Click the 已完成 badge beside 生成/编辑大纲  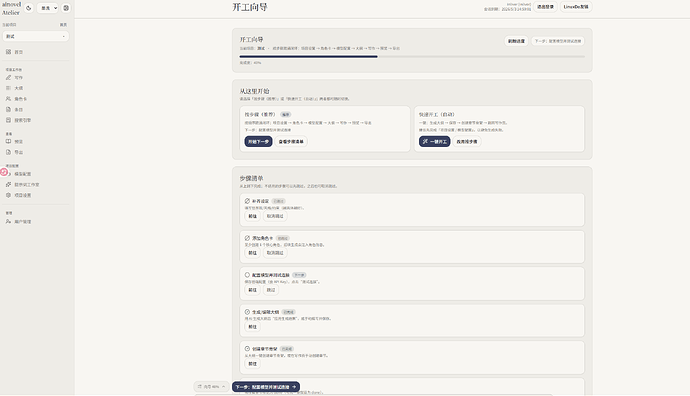pos(288,312)
